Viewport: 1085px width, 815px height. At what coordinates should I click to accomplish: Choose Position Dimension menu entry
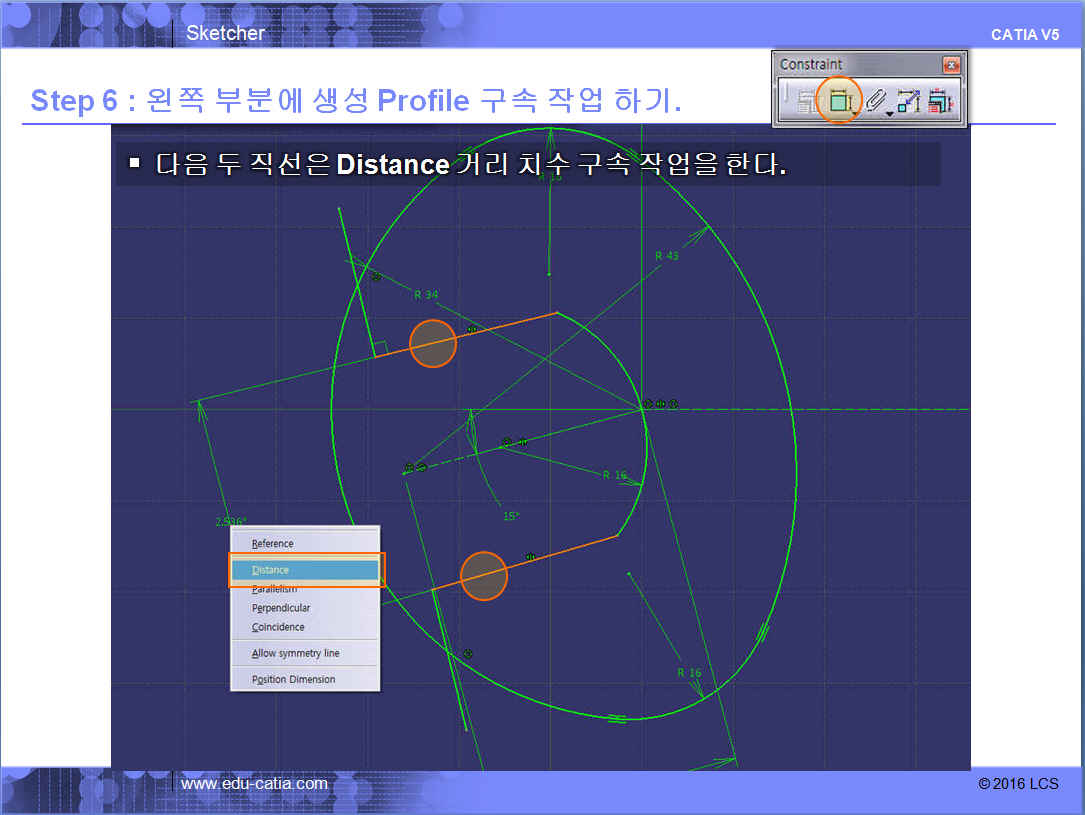pyautogui.click(x=293, y=679)
